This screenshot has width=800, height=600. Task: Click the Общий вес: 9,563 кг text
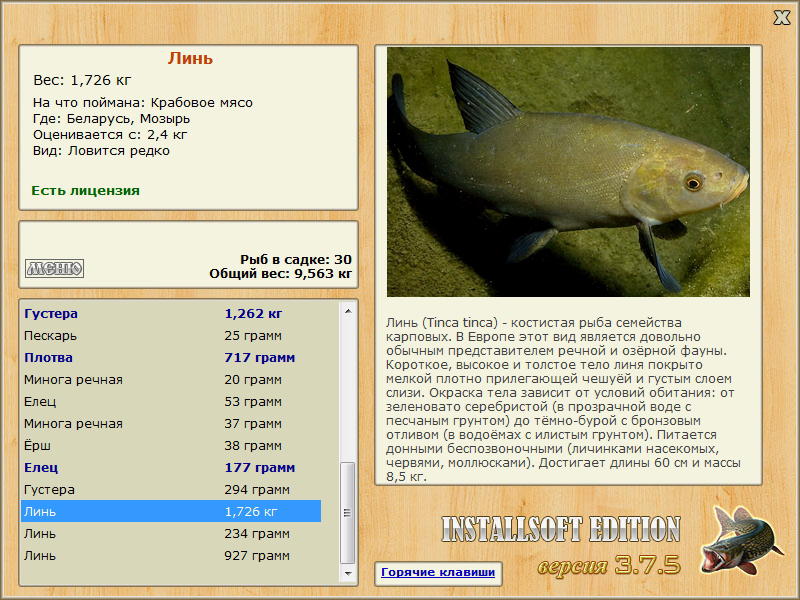(x=281, y=273)
